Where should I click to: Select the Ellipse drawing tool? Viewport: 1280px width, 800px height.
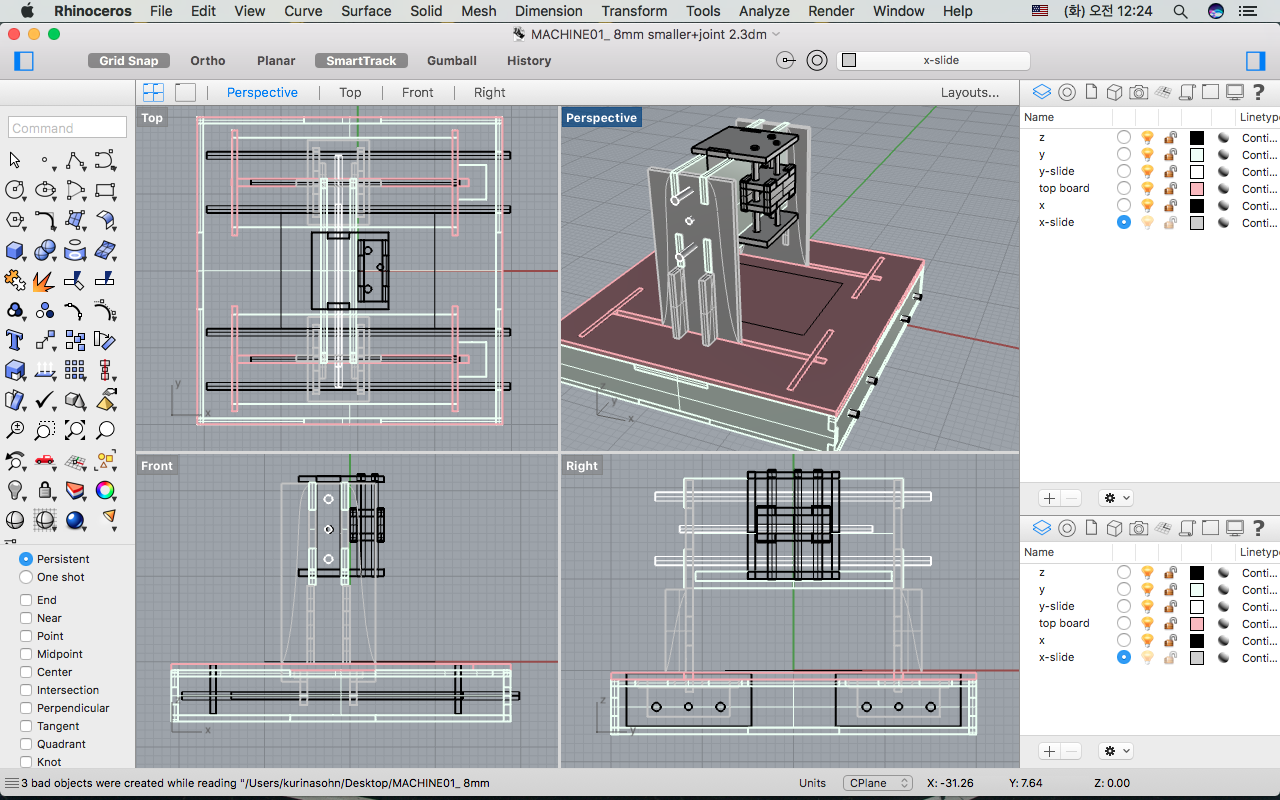(x=45, y=190)
